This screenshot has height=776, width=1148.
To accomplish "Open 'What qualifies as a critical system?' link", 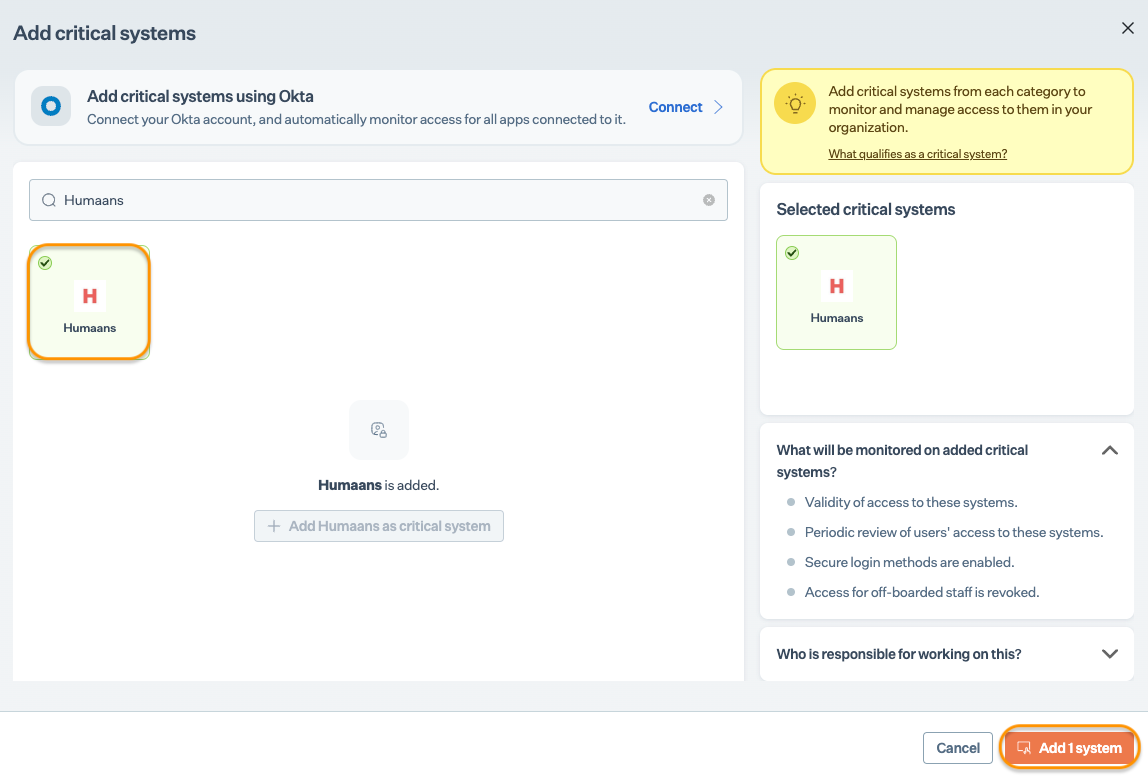I will (917, 154).
